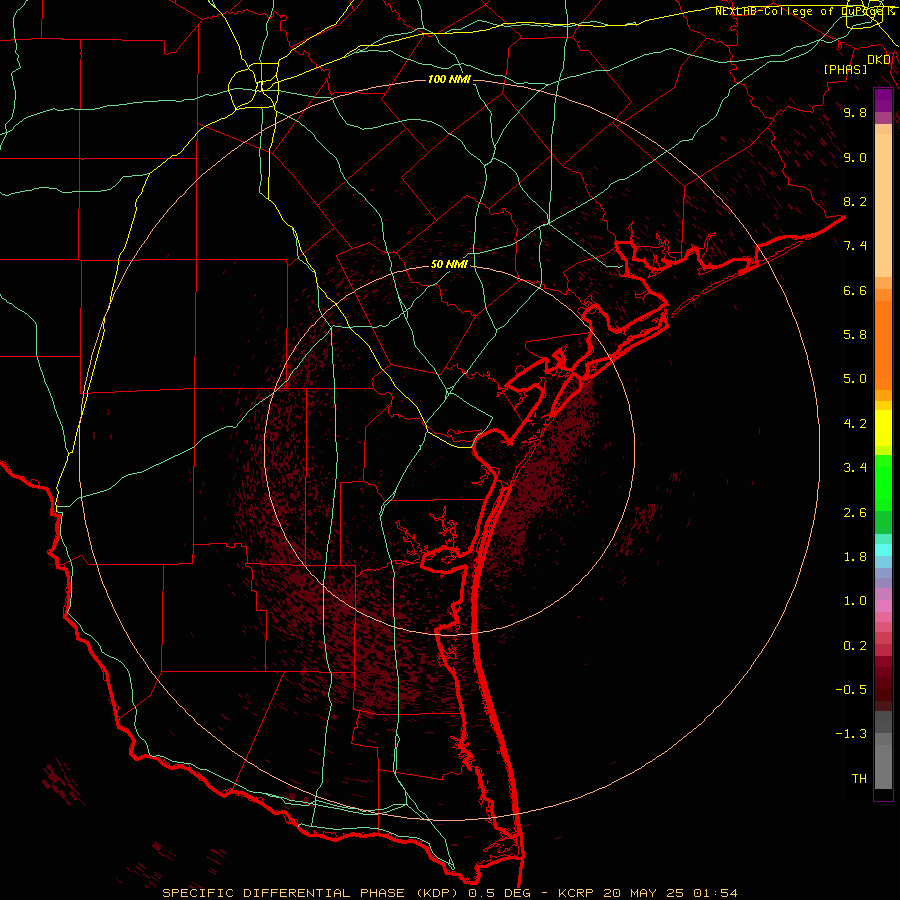Image resolution: width=900 pixels, height=900 pixels.
Task: Click the 7.4 value on color scale
Action: point(855,246)
